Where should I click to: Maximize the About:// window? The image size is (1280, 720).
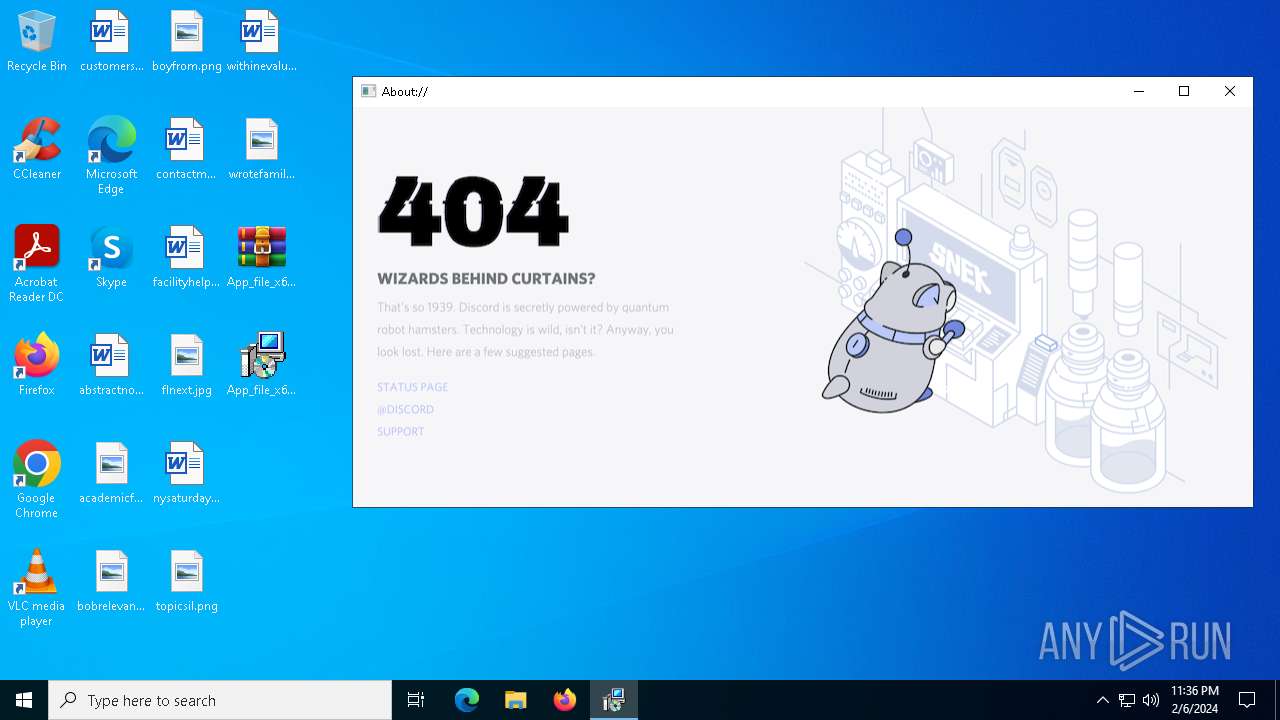point(1184,91)
